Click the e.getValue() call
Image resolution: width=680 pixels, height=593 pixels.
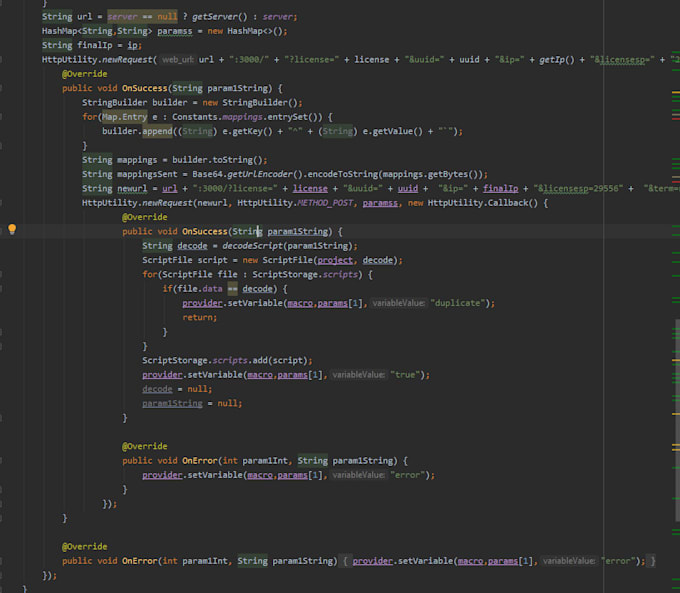pyautogui.click(x=392, y=131)
